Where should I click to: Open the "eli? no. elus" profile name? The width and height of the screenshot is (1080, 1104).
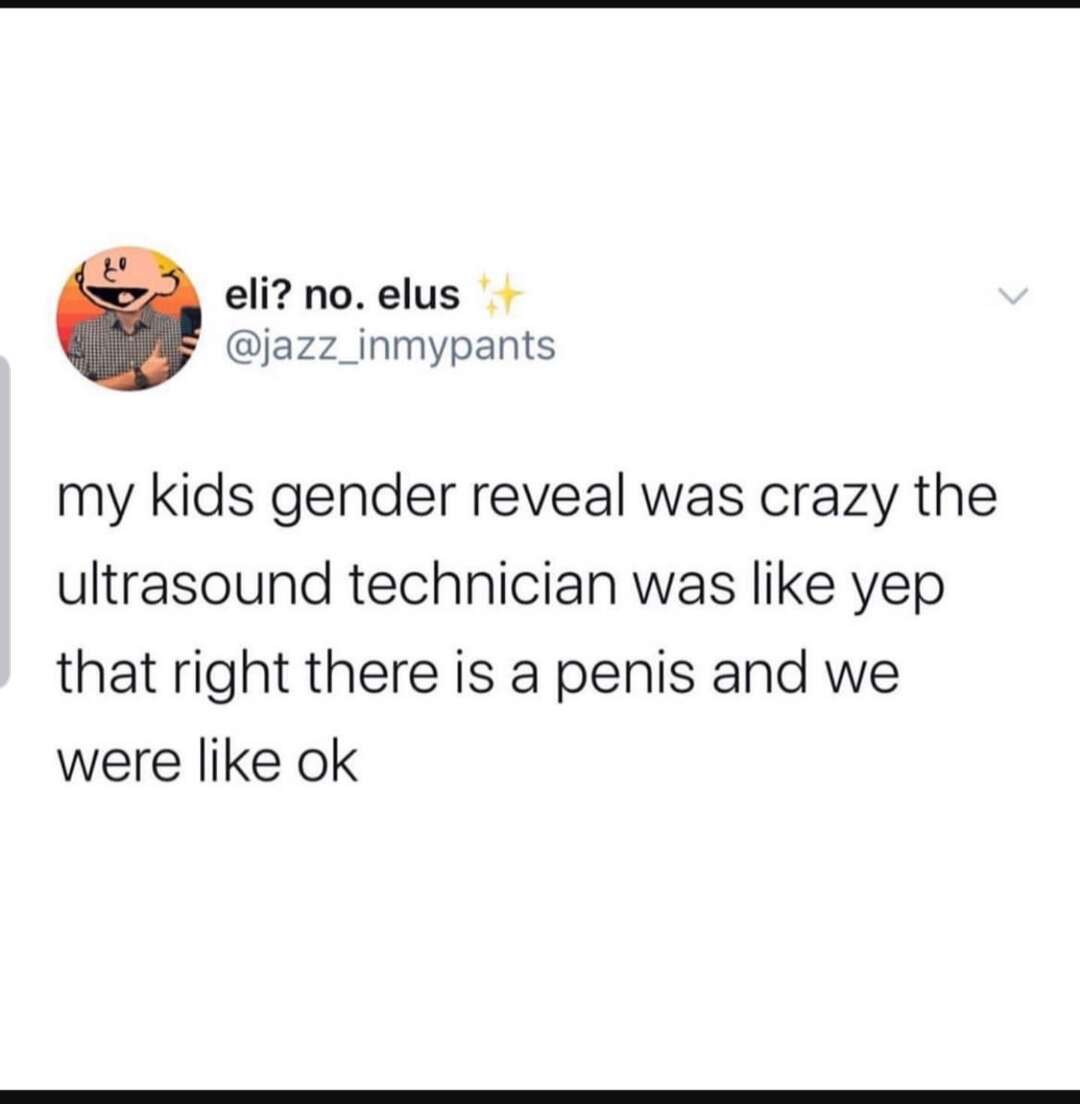(x=342, y=294)
